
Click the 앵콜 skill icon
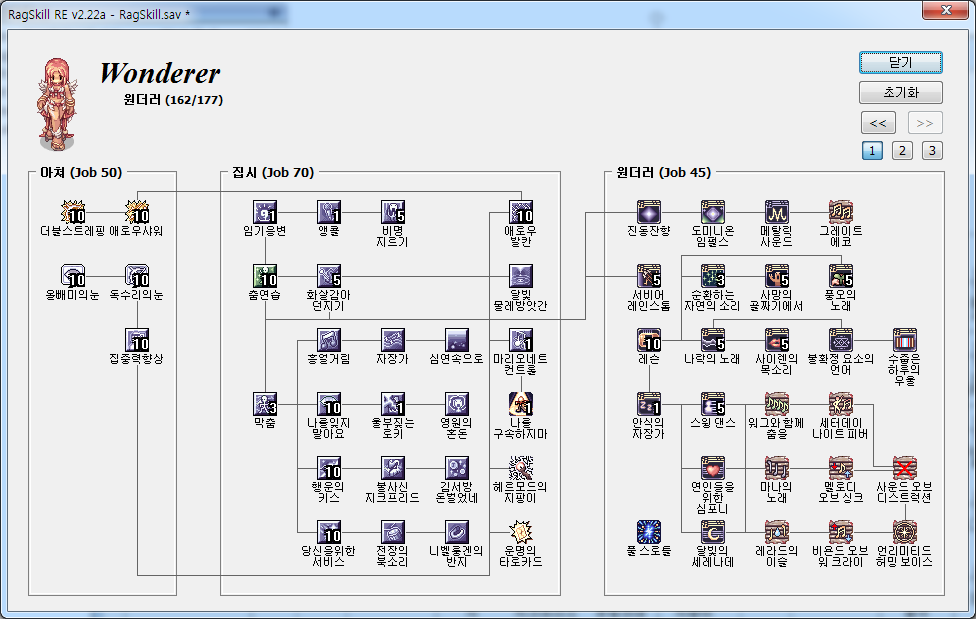[329, 212]
